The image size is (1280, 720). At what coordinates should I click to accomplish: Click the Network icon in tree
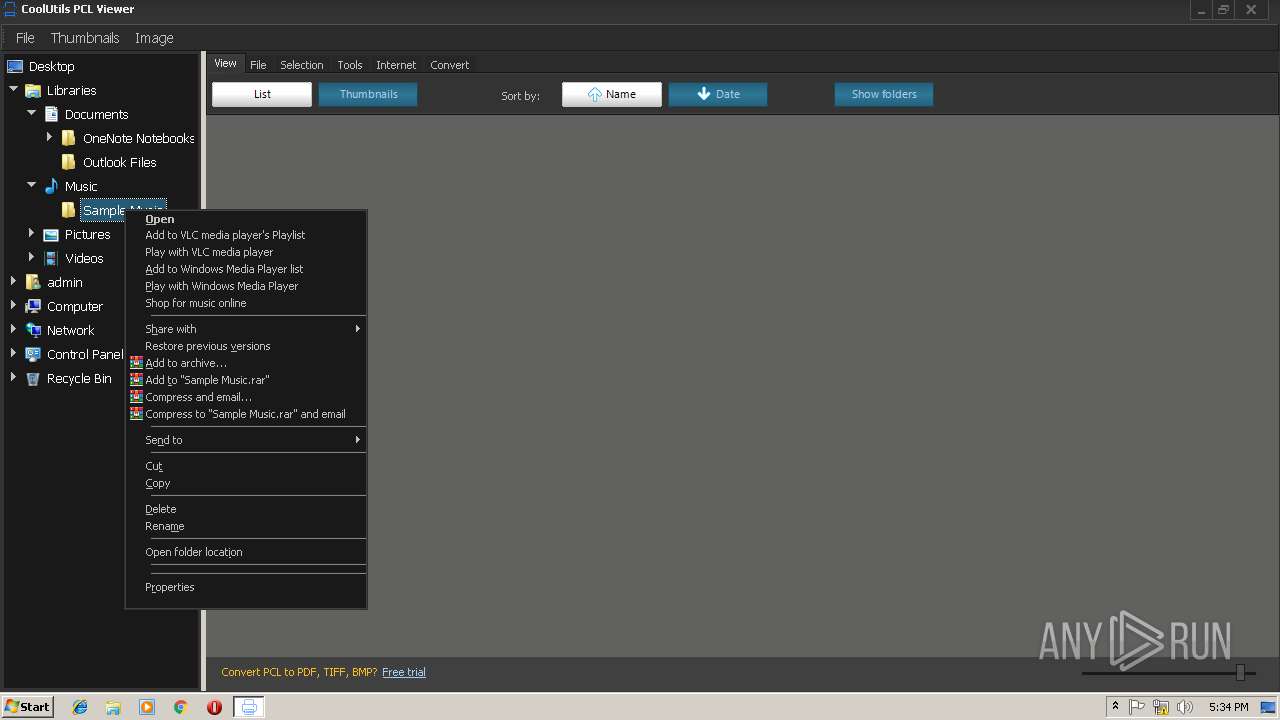click(x=33, y=330)
